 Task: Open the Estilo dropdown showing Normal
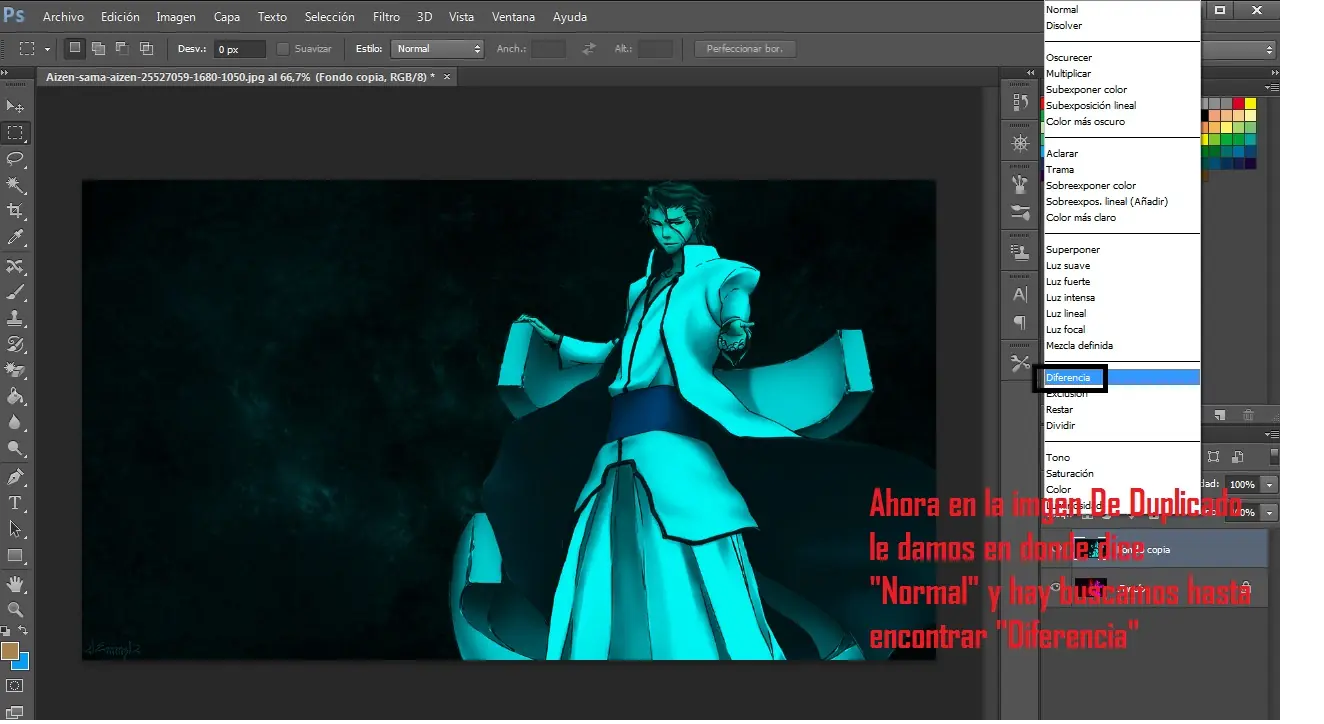437,48
